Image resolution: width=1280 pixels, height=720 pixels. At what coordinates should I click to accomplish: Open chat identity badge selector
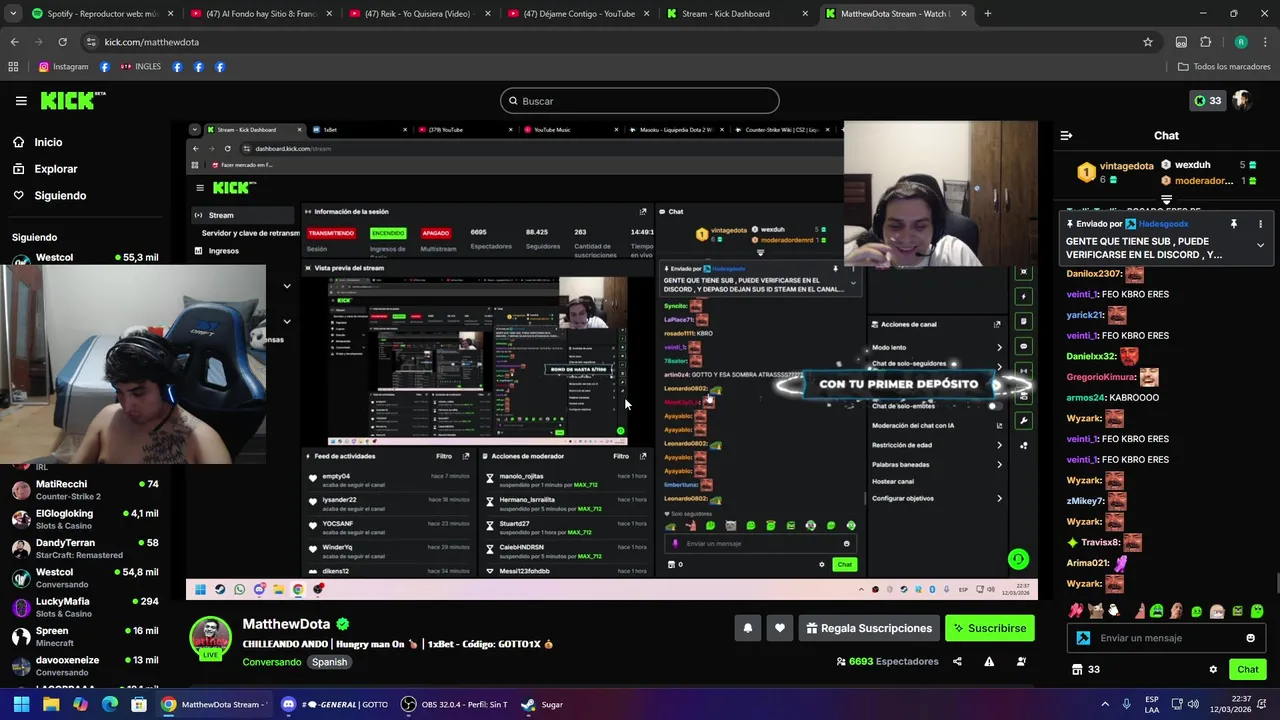1083,638
